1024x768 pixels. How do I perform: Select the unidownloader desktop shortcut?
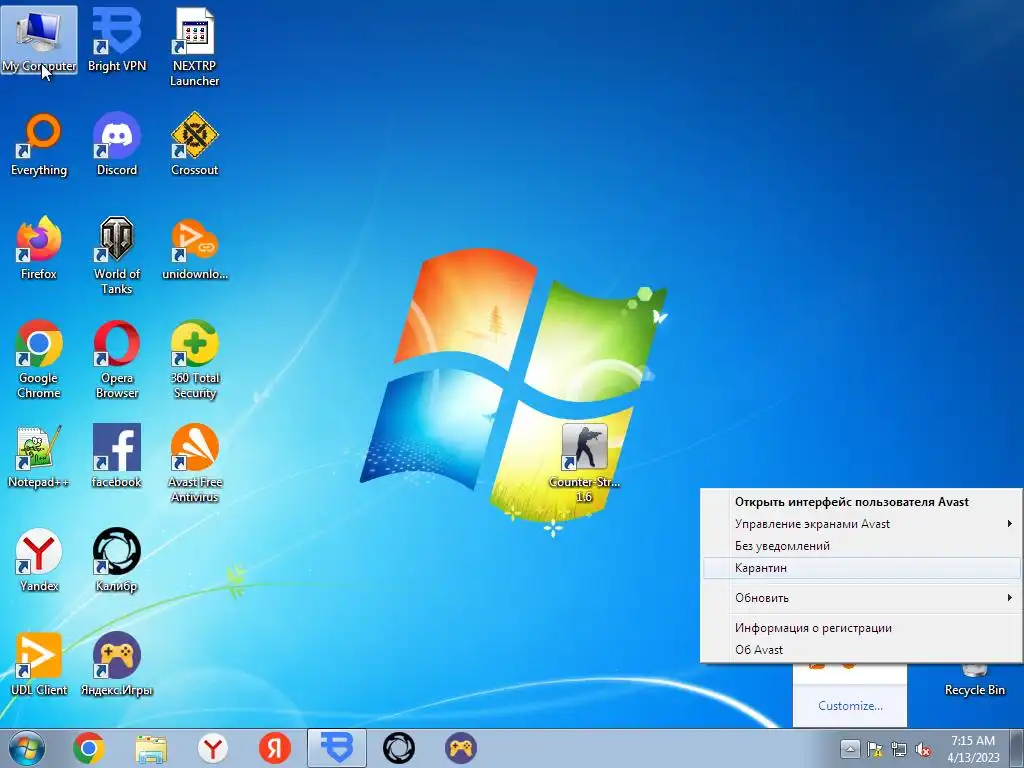(x=195, y=248)
